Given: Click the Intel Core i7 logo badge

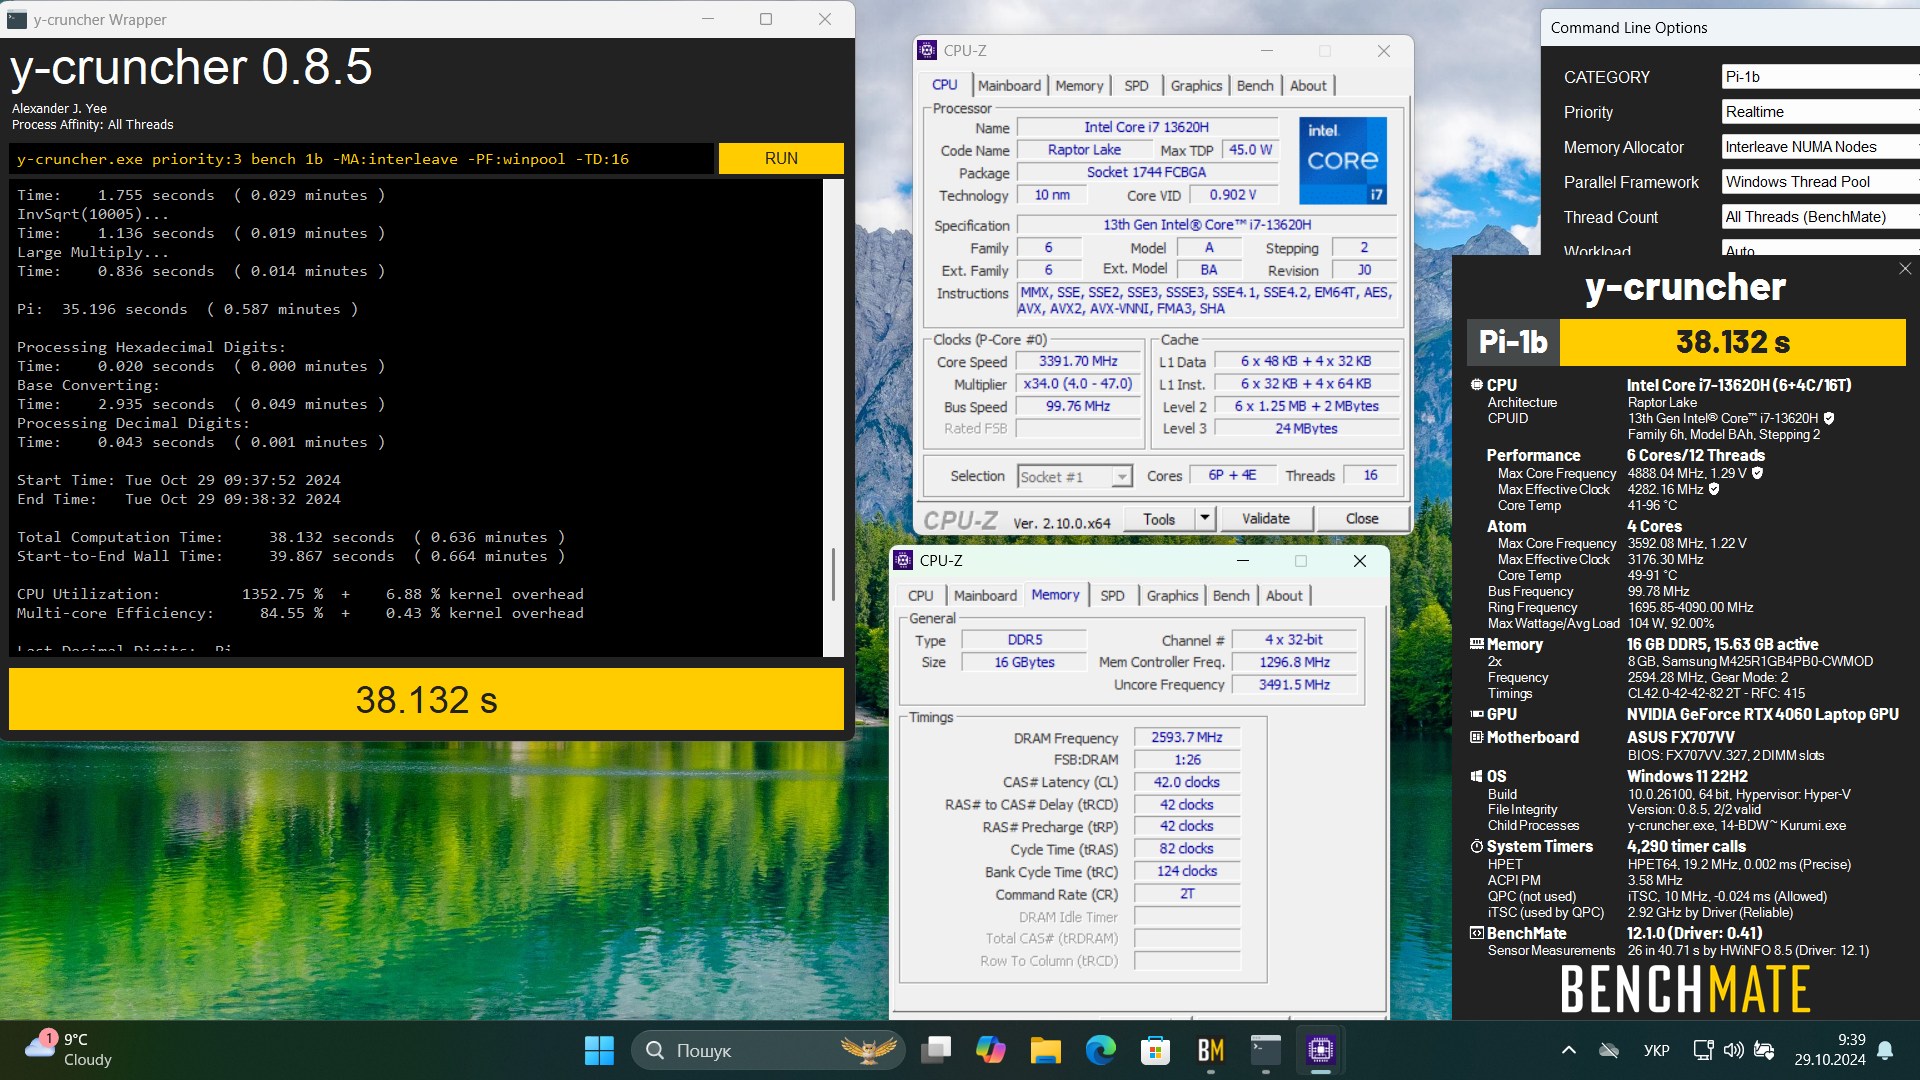Looking at the screenshot, I should point(1343,161).
